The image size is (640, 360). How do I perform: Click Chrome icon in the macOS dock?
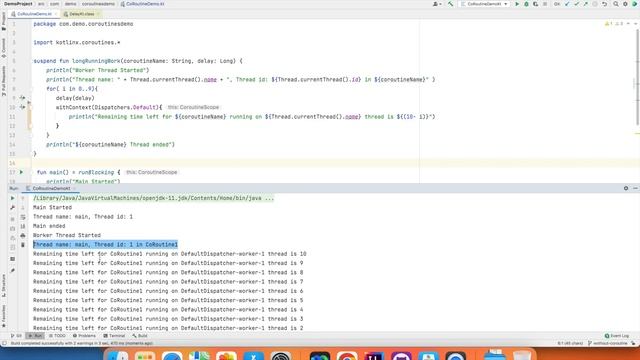347,356
